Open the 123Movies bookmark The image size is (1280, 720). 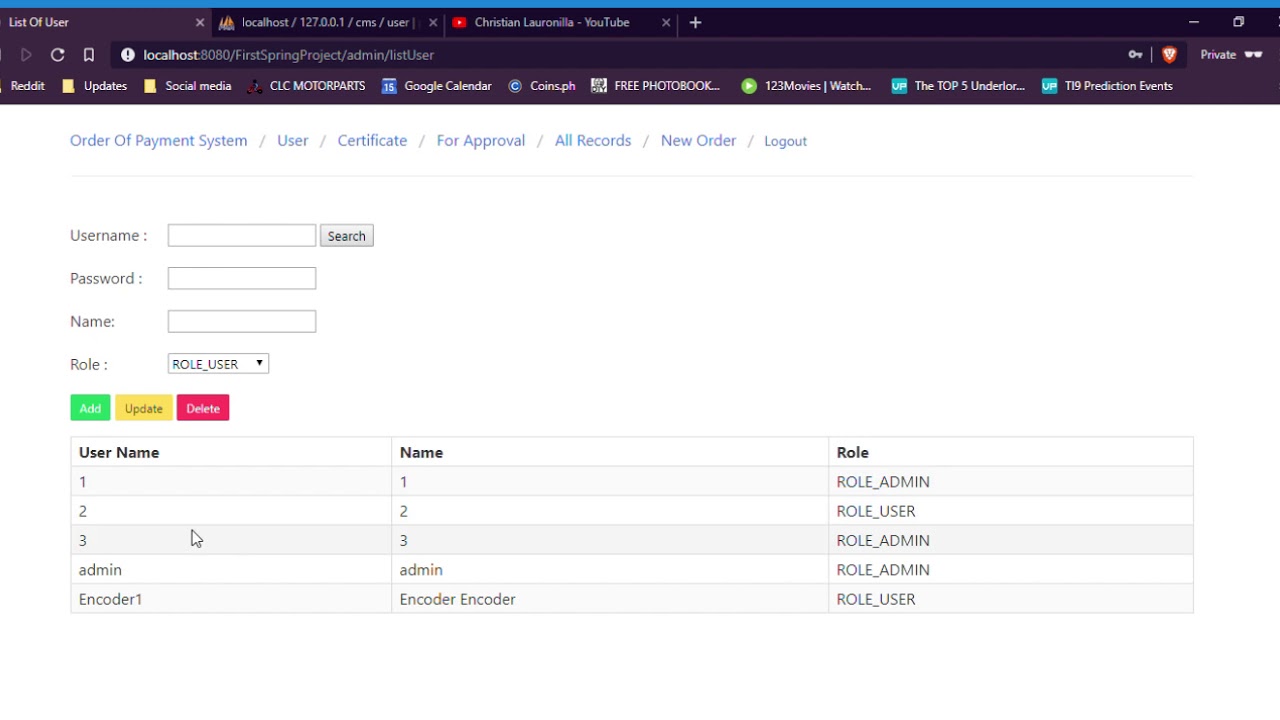pos(807,86)
